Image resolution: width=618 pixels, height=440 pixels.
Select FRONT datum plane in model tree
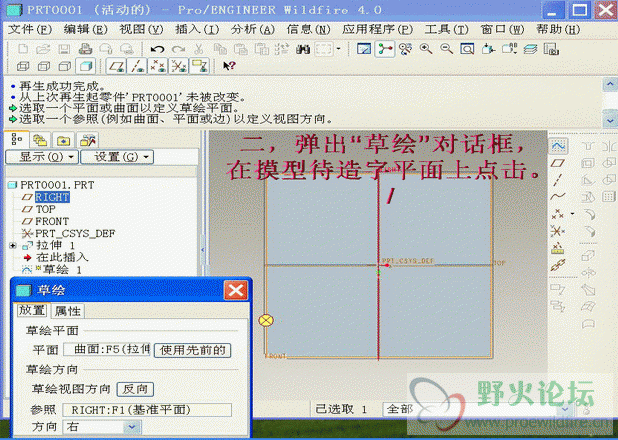coord(52,221)
